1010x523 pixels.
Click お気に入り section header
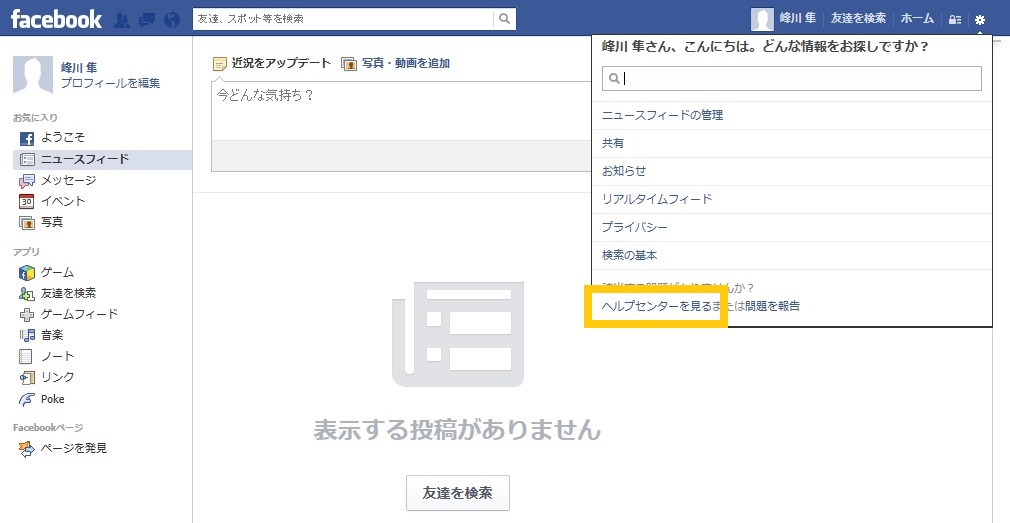click(35, 117)
